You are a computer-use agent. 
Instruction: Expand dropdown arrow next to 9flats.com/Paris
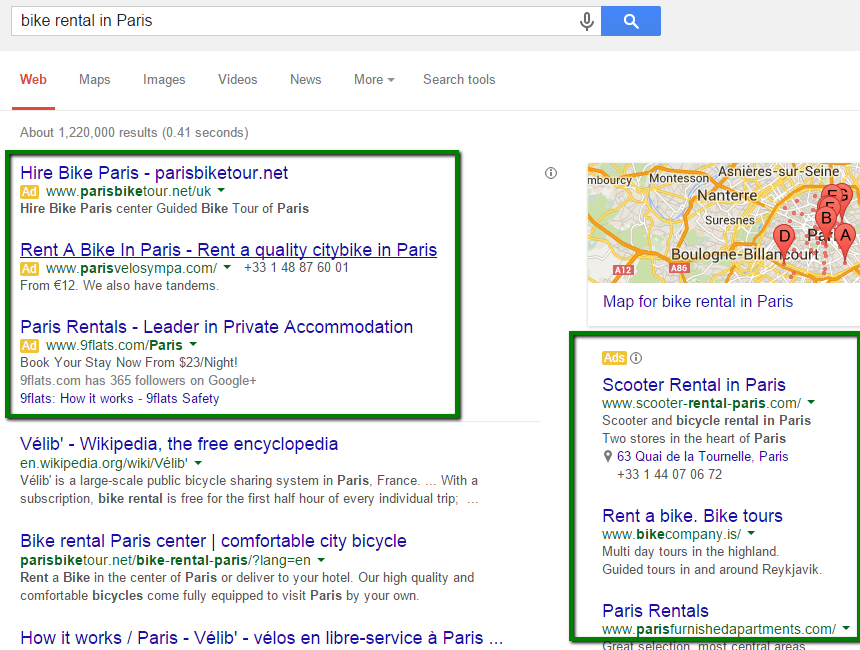193,344
